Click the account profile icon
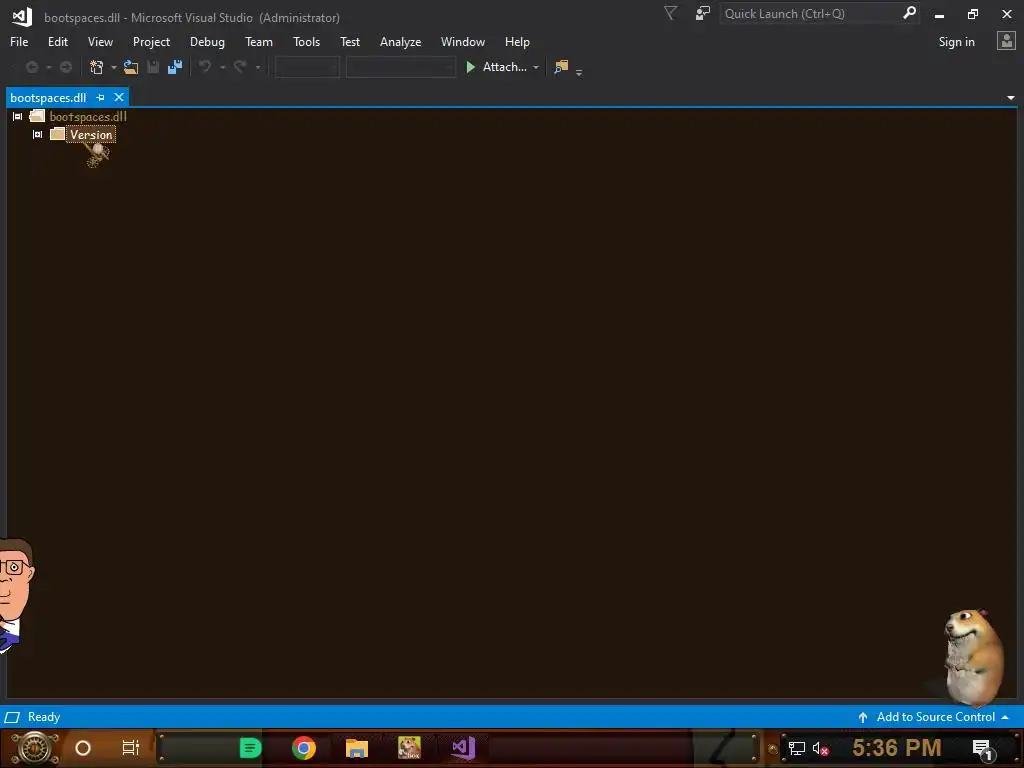Screen dimensions: 1024x768 [1006, 41]
